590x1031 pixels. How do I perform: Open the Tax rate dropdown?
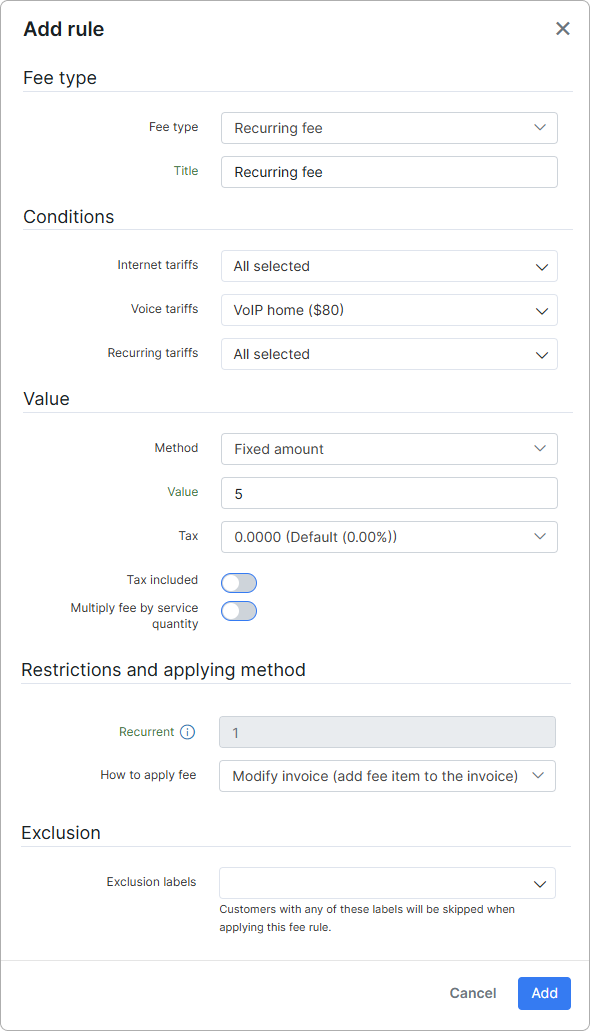389,537
